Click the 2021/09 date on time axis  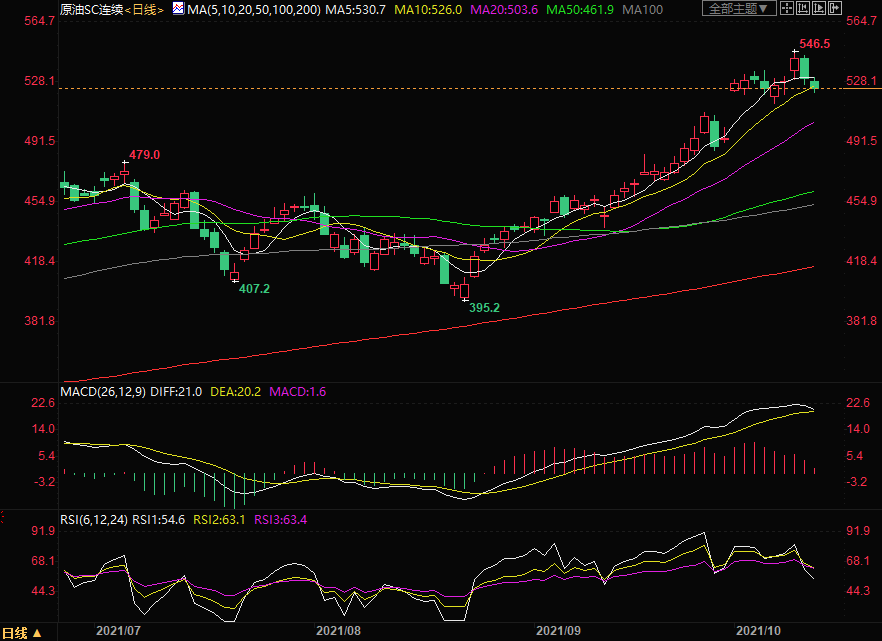pos(558,631)
